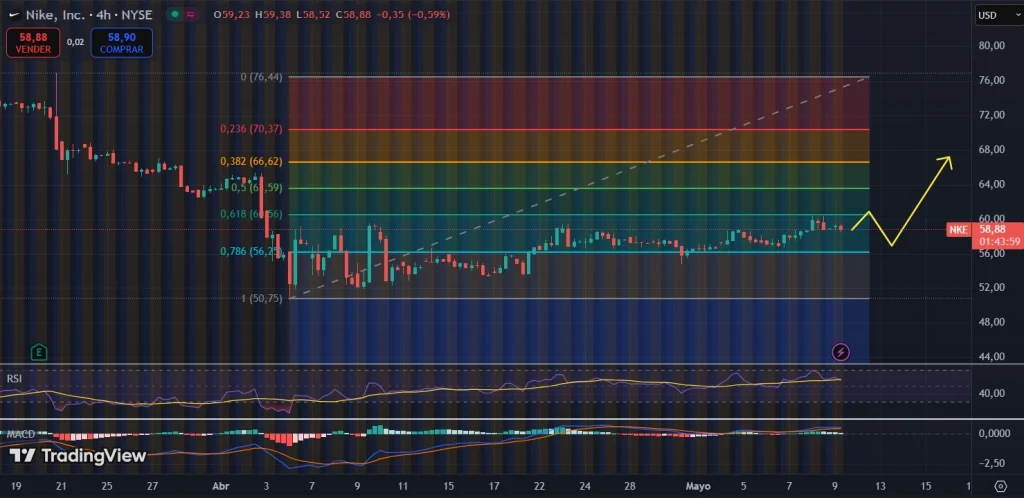Click 68,00 on the price axis
1024x498 pixels.
(992, 149)
